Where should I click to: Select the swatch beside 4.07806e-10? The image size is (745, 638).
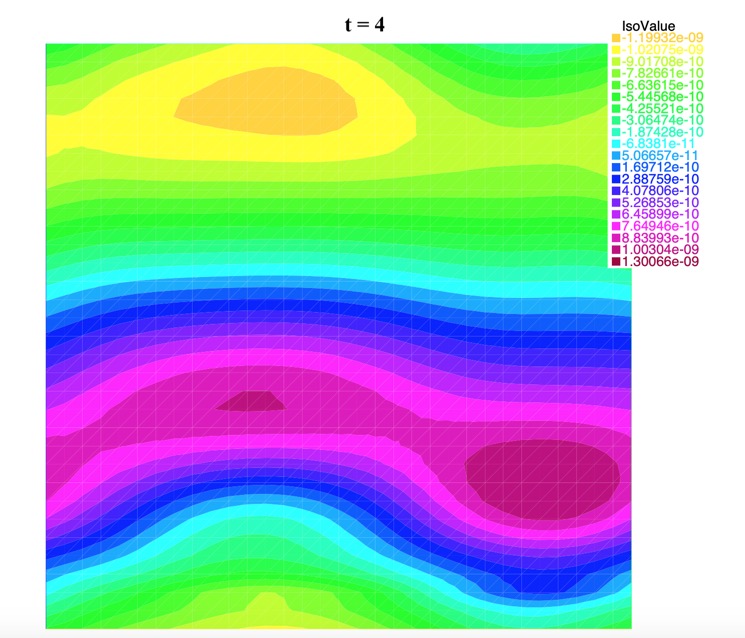[x=616, y=191]
